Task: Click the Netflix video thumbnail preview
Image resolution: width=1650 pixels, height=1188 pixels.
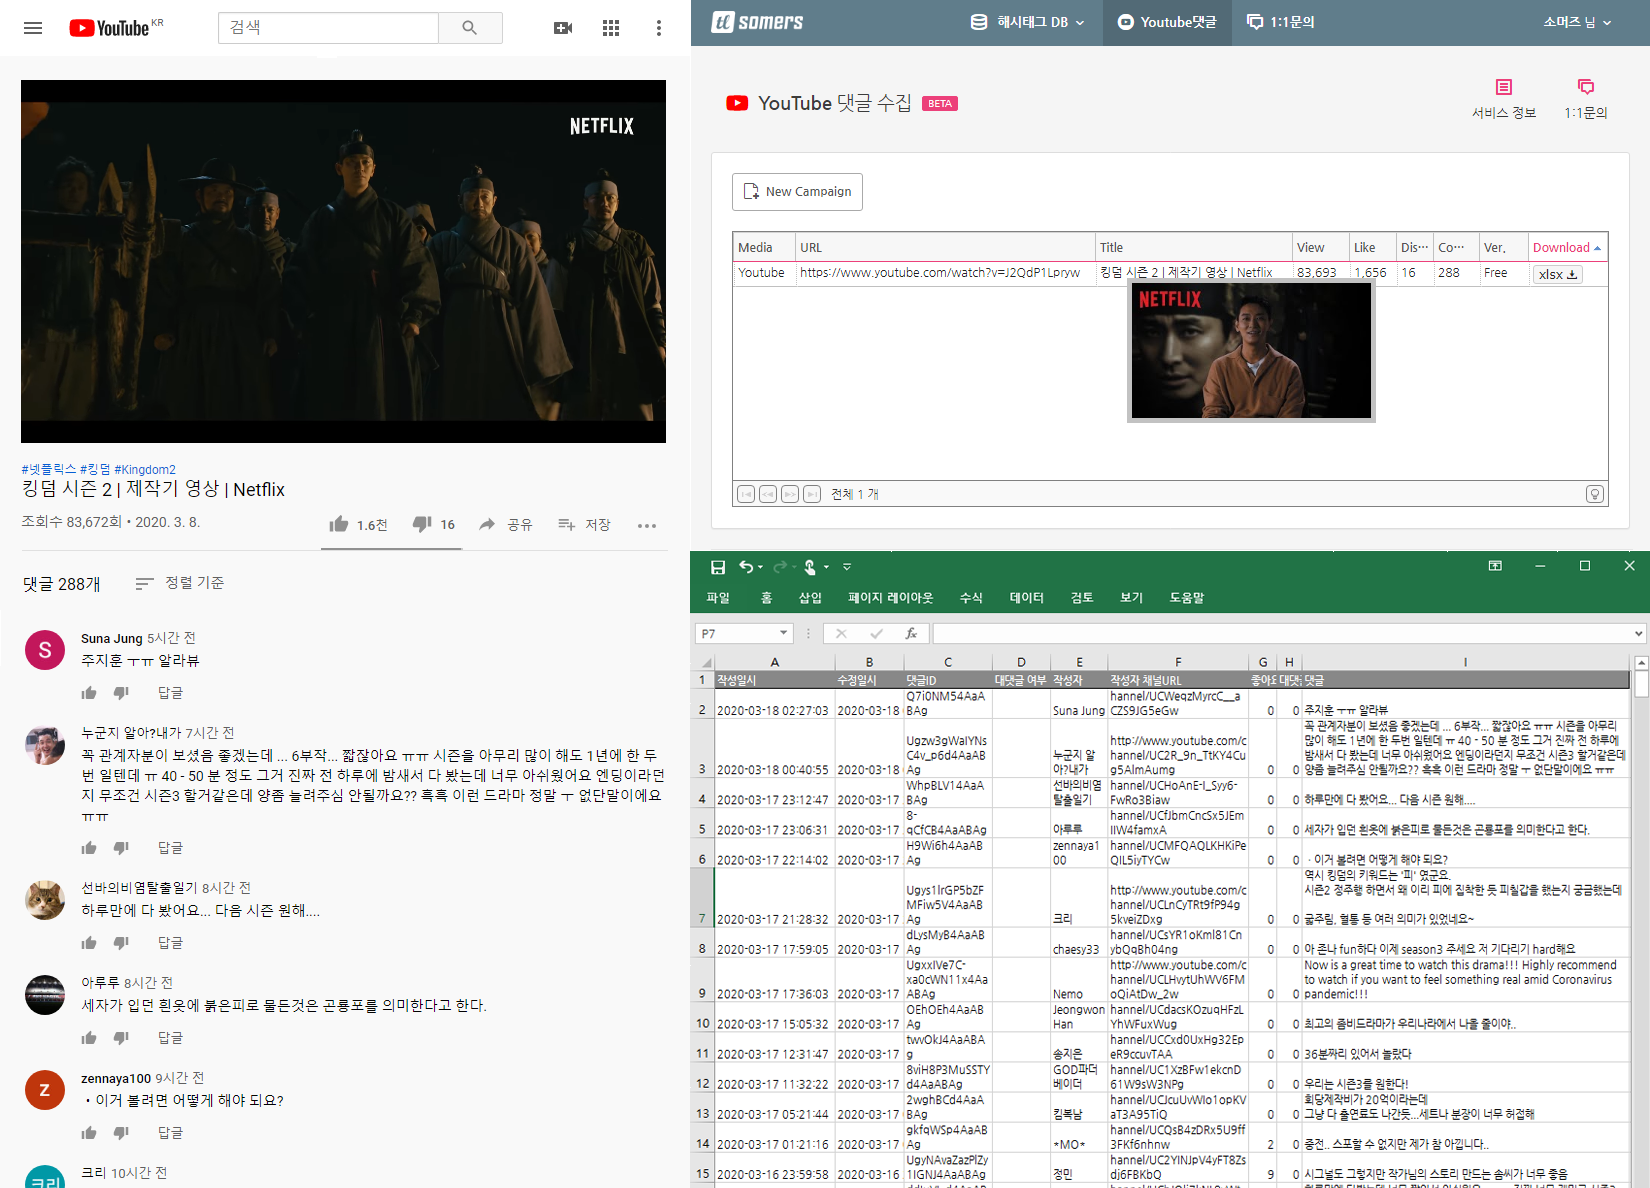Action: pyautogui.click(x=1251, y=350)
